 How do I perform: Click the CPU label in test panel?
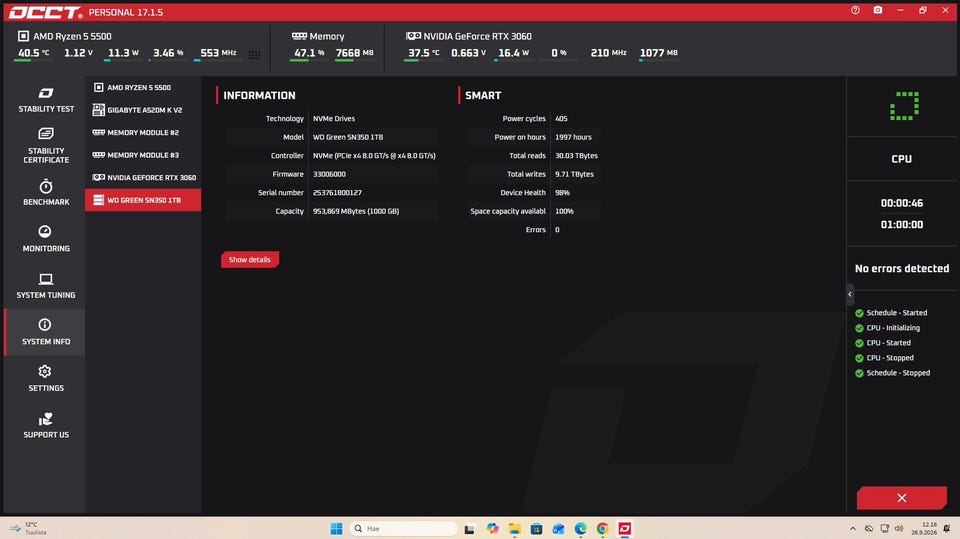pos(901,159)
